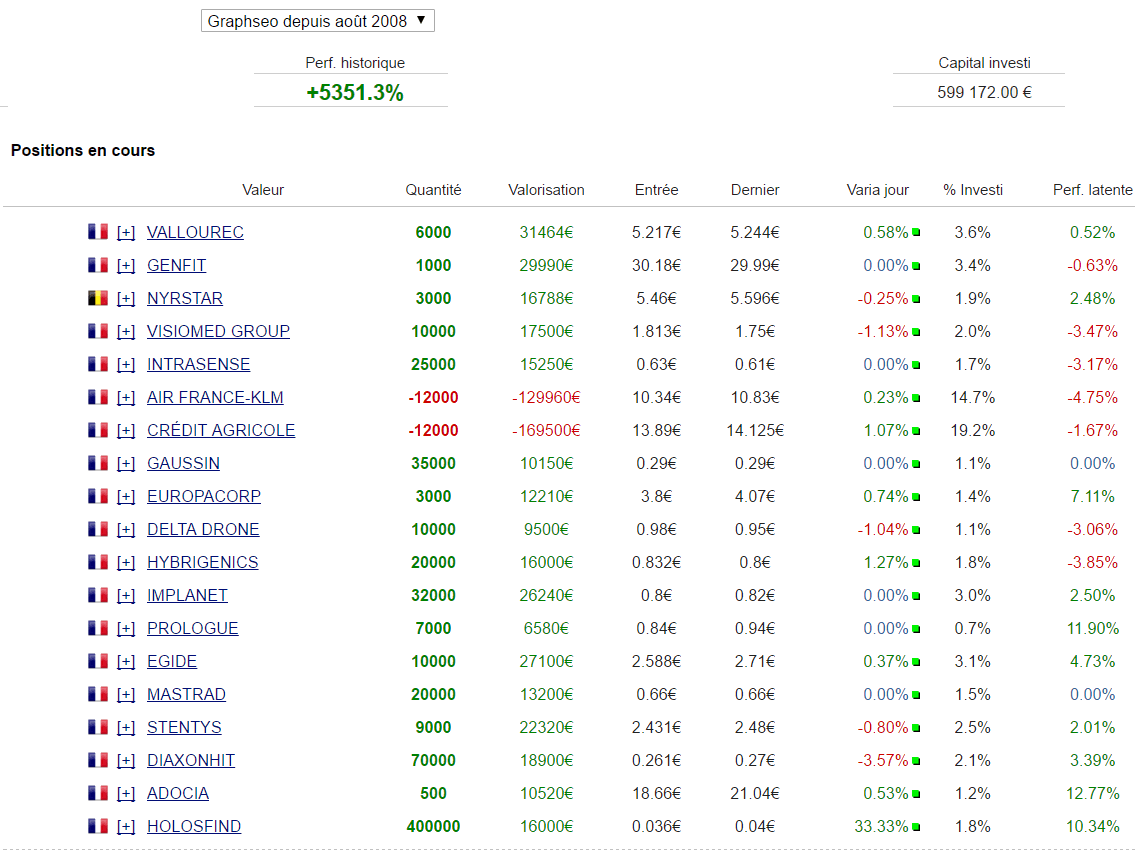Open the DIAXONHIT stock link
This screenshot has width=1136, height=850.
191,760
